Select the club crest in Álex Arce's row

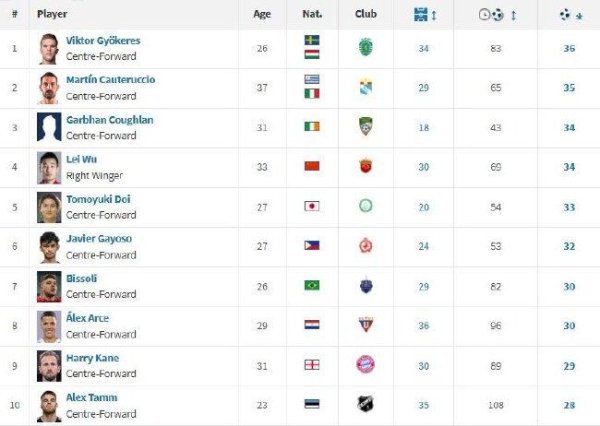[x=365, y=325]
